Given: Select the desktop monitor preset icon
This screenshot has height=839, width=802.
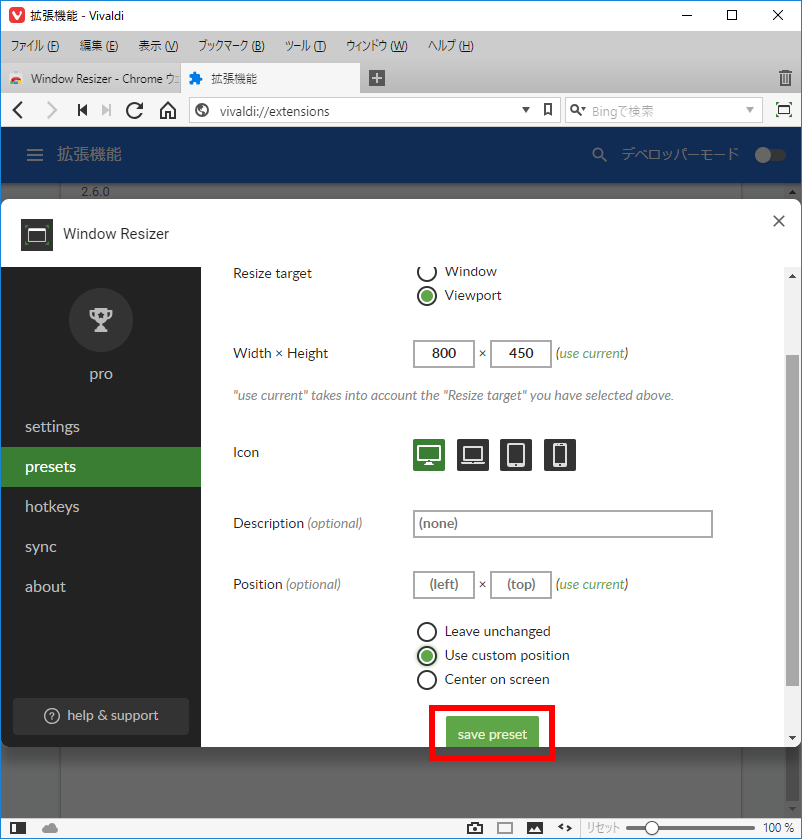Looking at the screenshot, I should (429, 455).
